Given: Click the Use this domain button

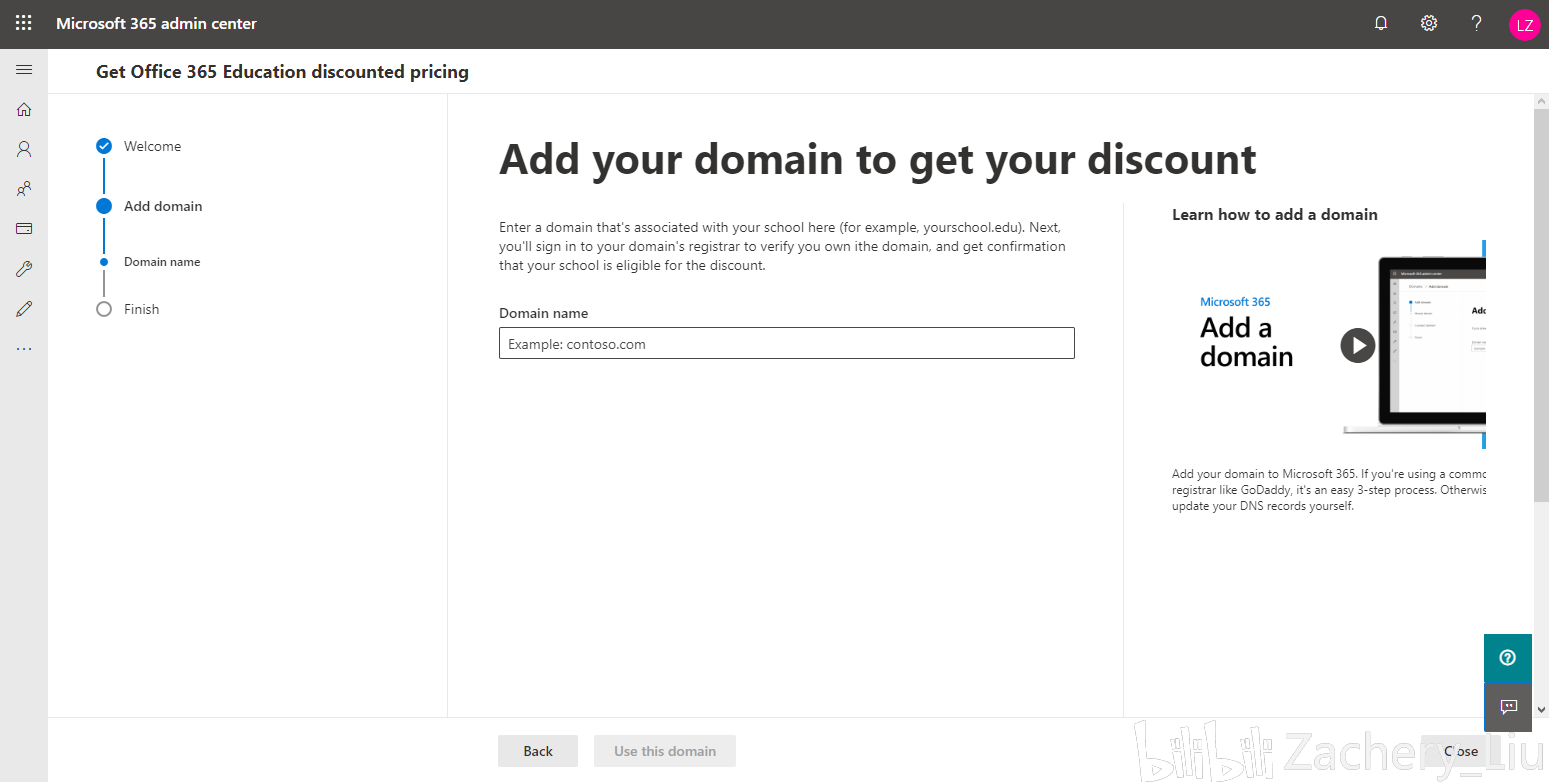Looking at the screenshot, I should [x=665, y=751].
